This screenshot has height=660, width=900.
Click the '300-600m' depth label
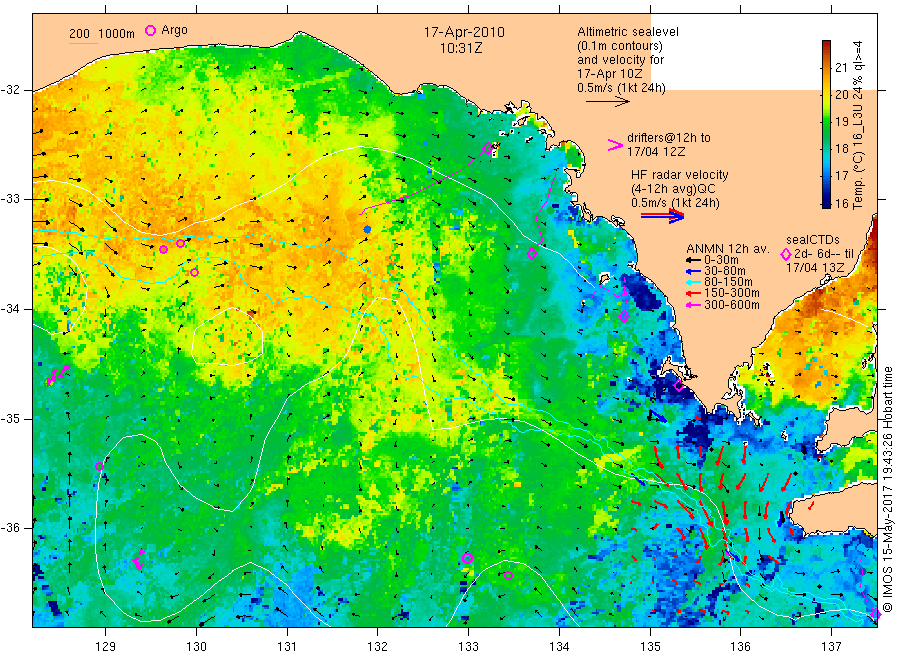[x=732, y=305]
